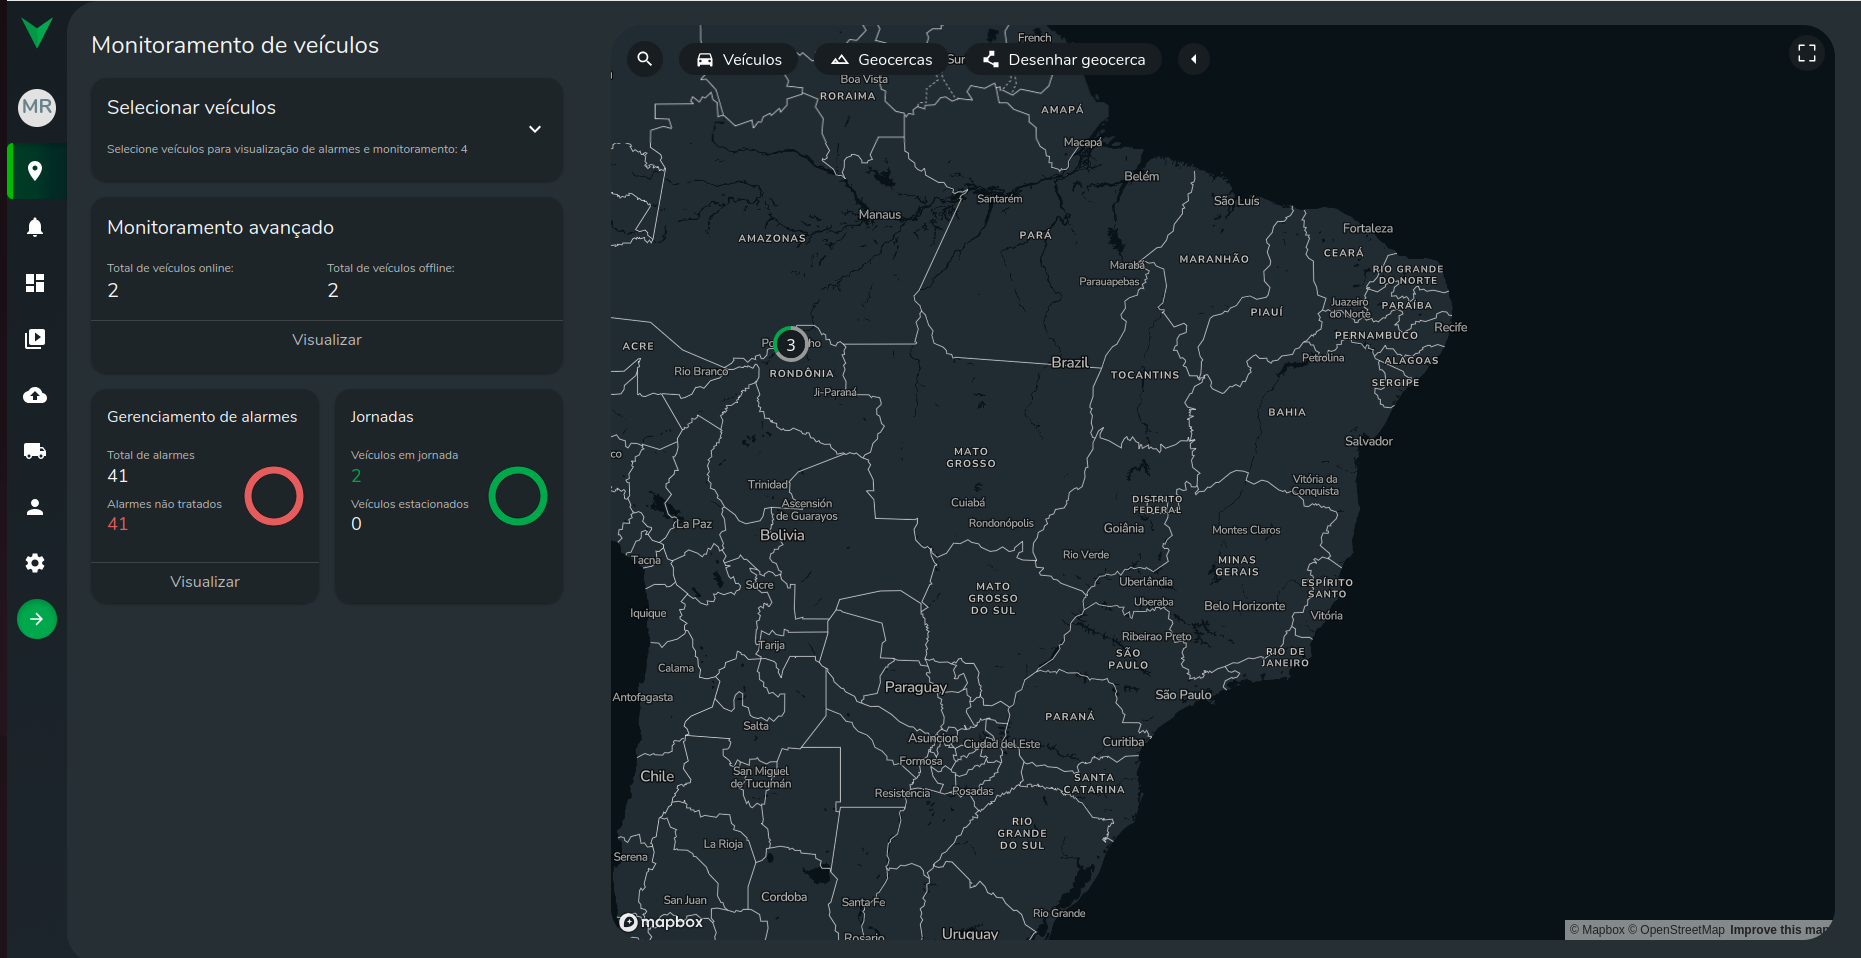Expand the Selecionar veículos panel
Viewport: 1861px width, 958px height.
pos(535,129)
